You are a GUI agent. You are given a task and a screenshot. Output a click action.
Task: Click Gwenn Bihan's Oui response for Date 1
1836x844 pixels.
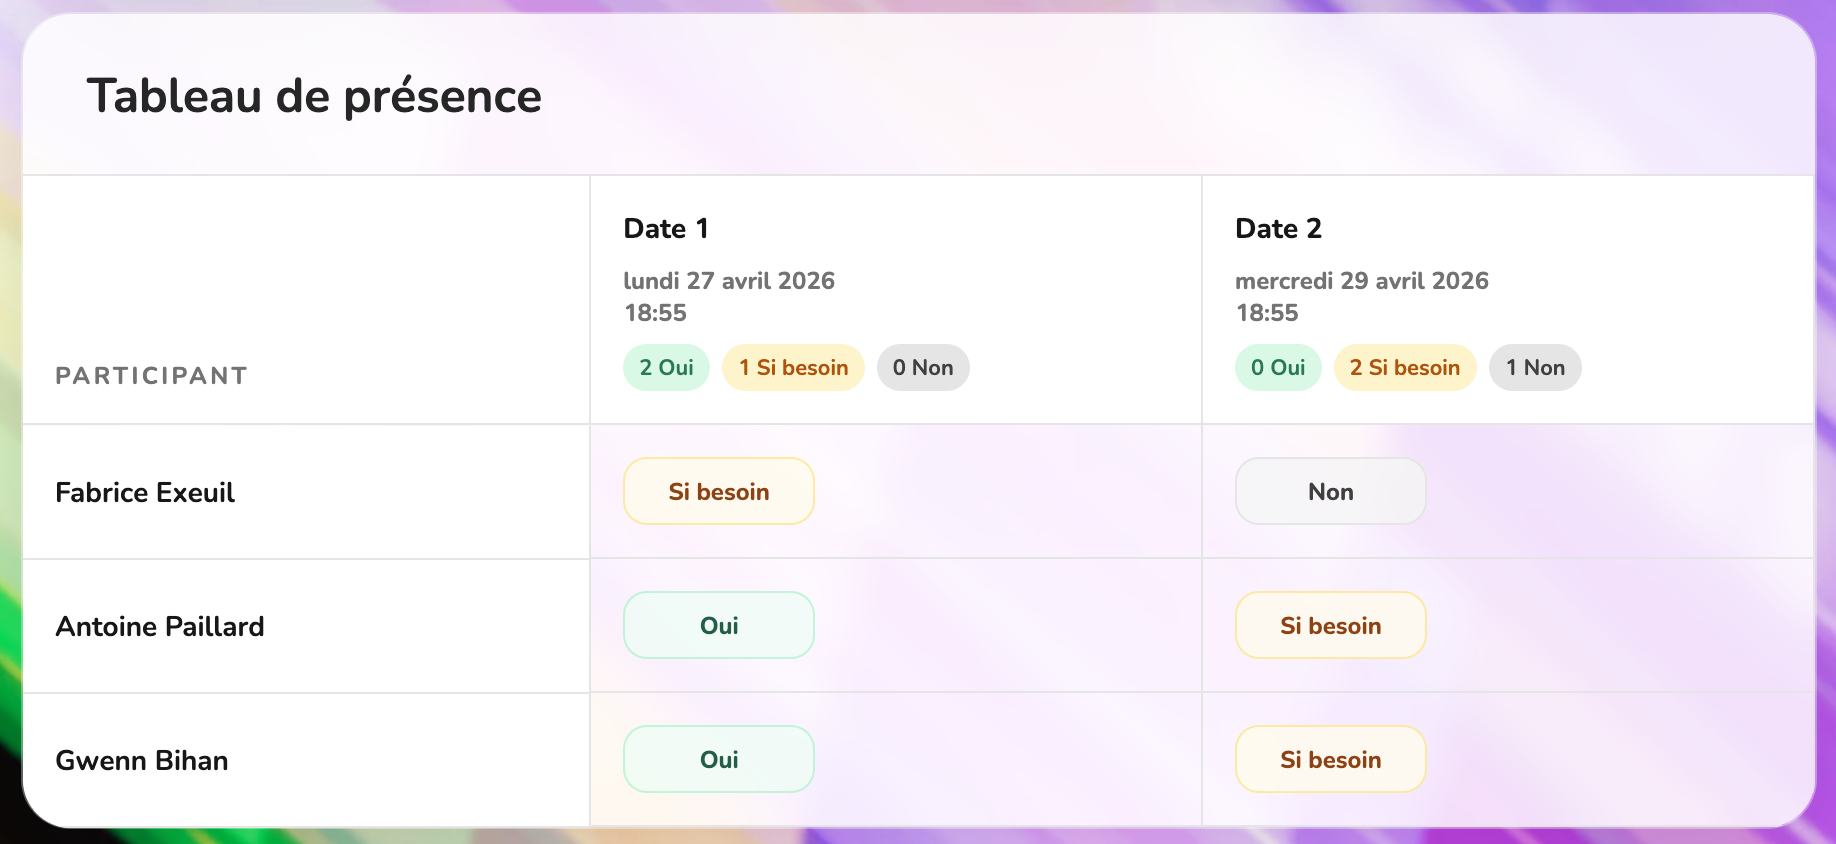pos(718,759)
